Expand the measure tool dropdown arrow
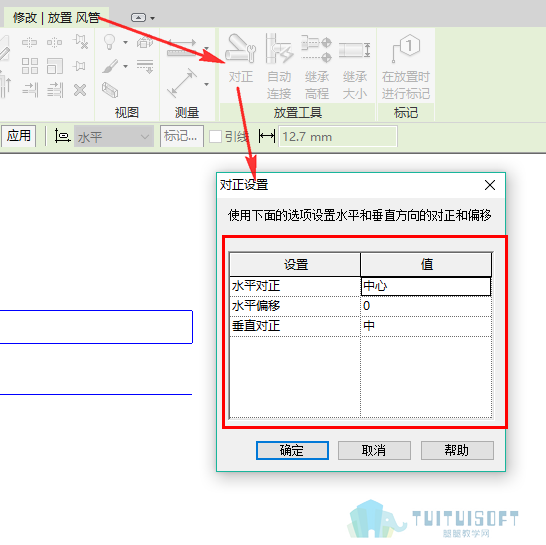 [206, 48]
